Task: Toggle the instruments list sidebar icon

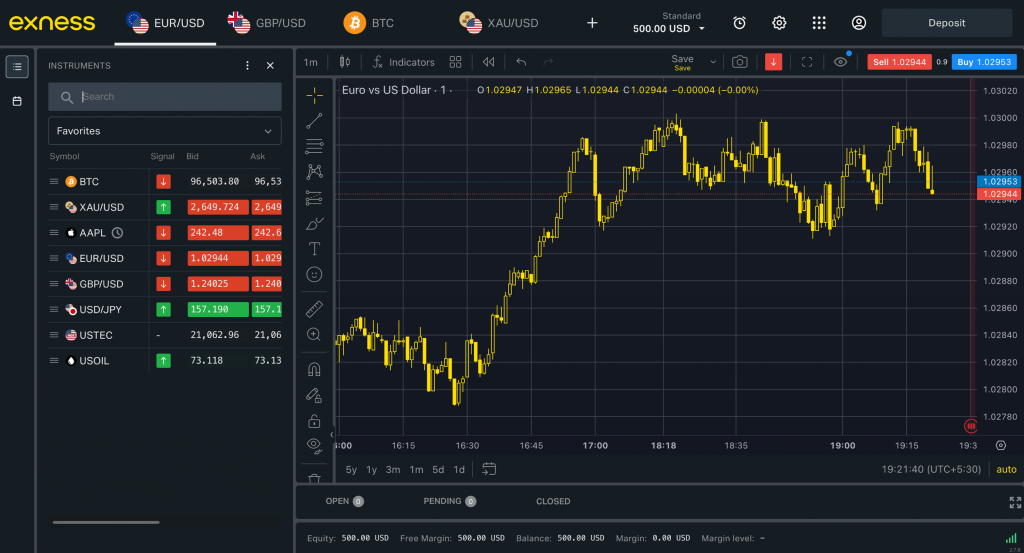Action: pos(17,67)
